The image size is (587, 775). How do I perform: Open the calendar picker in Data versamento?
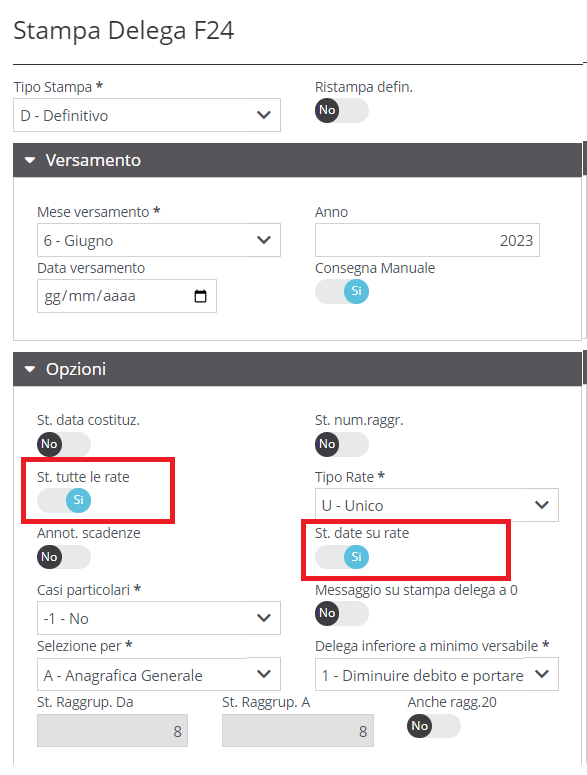tap(200, 296)
